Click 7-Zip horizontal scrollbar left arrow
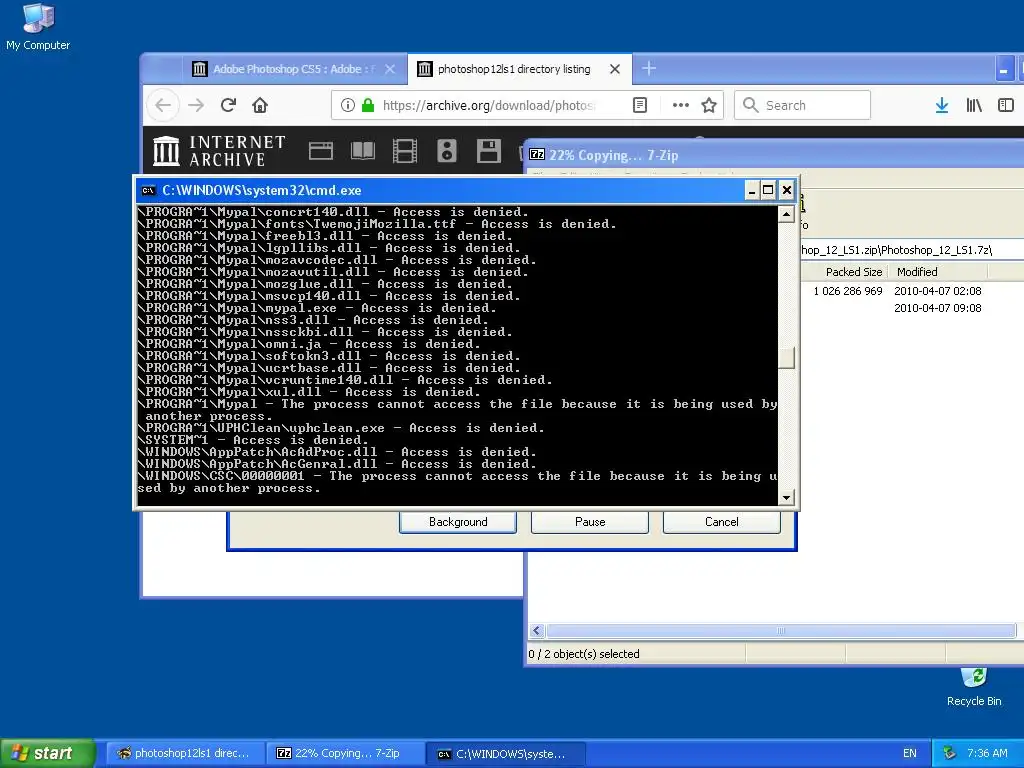The height and width of the screenshot is (768, 1024). click(536, 630)
